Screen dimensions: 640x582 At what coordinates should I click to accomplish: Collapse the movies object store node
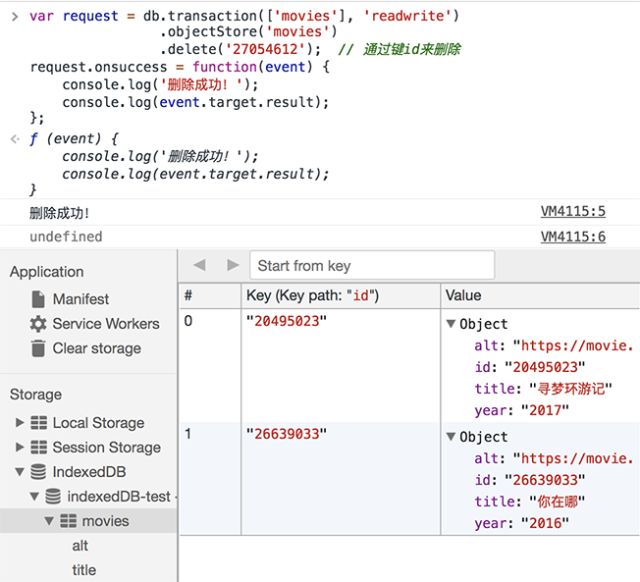click(x=48, y=521)
